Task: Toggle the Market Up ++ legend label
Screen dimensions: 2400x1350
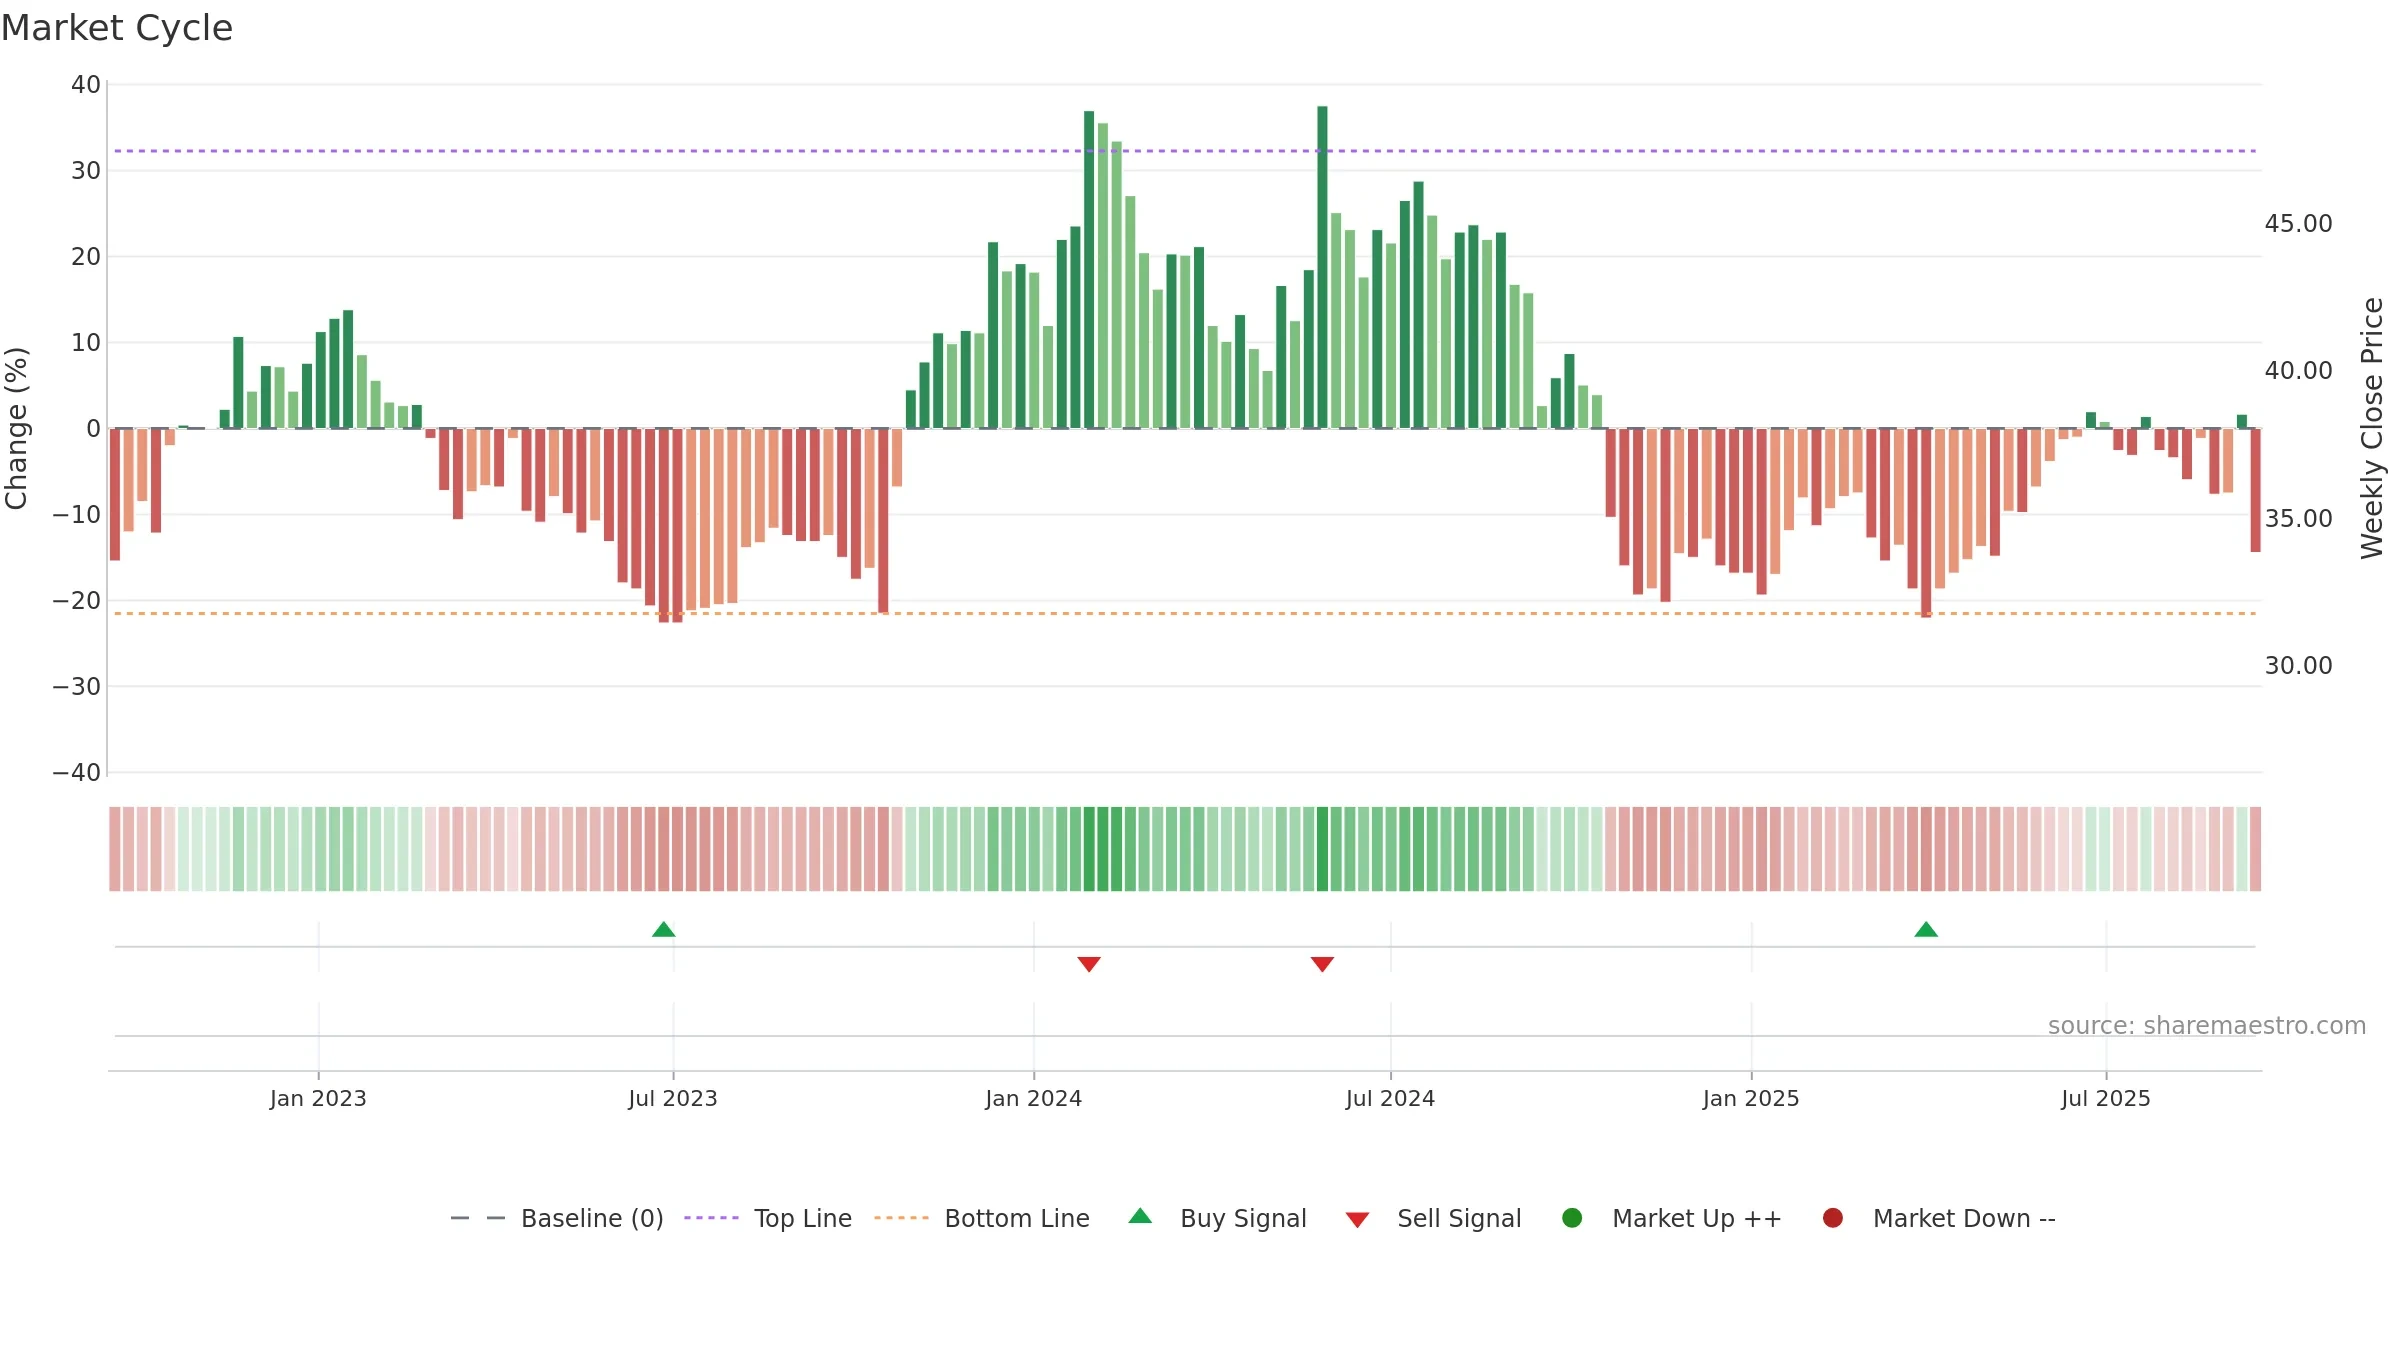Action: [1697, 1218]
